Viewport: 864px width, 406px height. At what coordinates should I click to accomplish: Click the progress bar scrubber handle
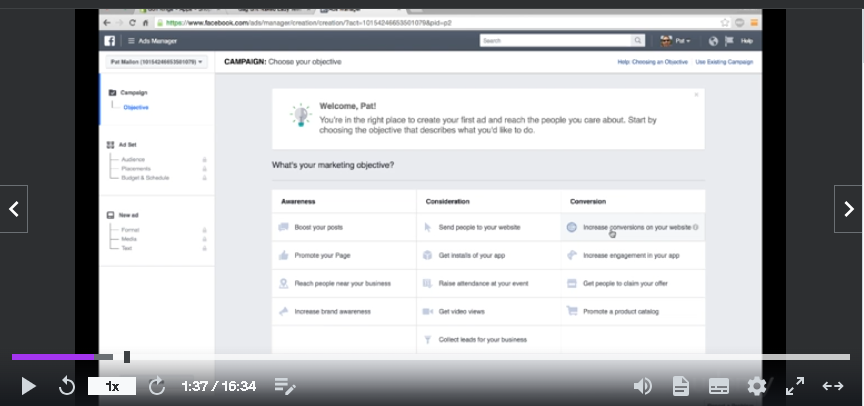pos(127,357)
